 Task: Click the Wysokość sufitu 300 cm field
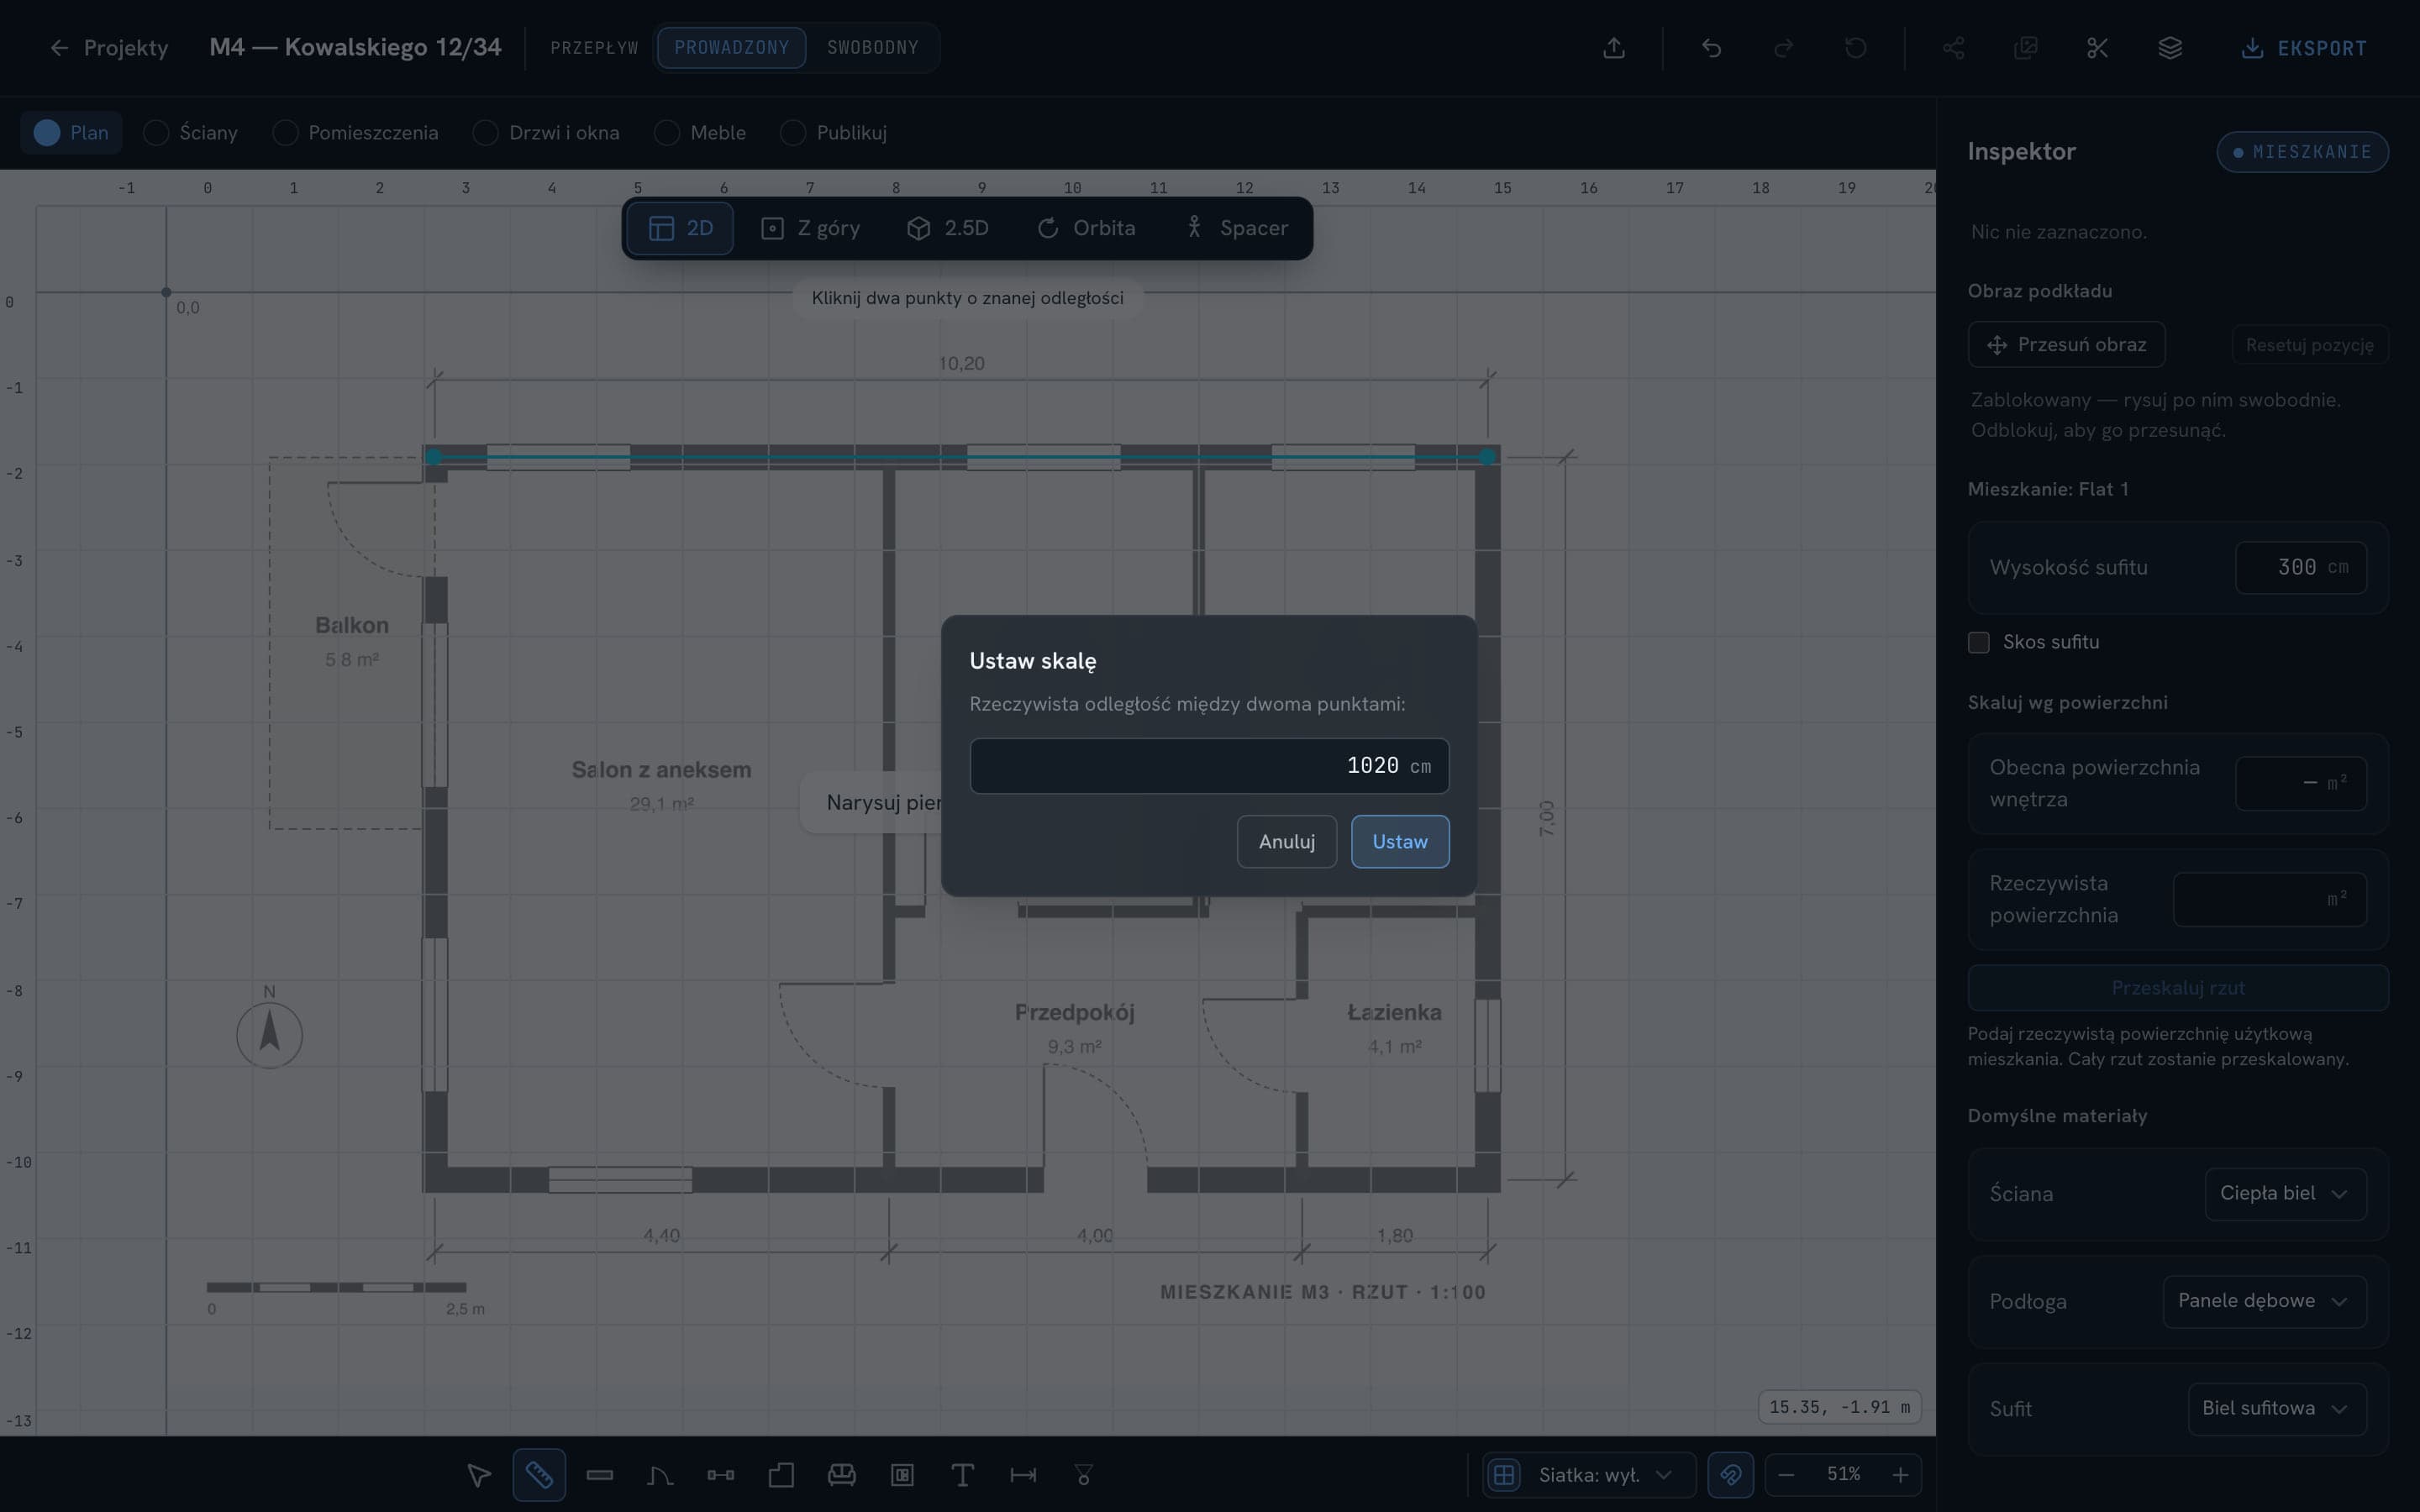click(x=2301, y=568)
